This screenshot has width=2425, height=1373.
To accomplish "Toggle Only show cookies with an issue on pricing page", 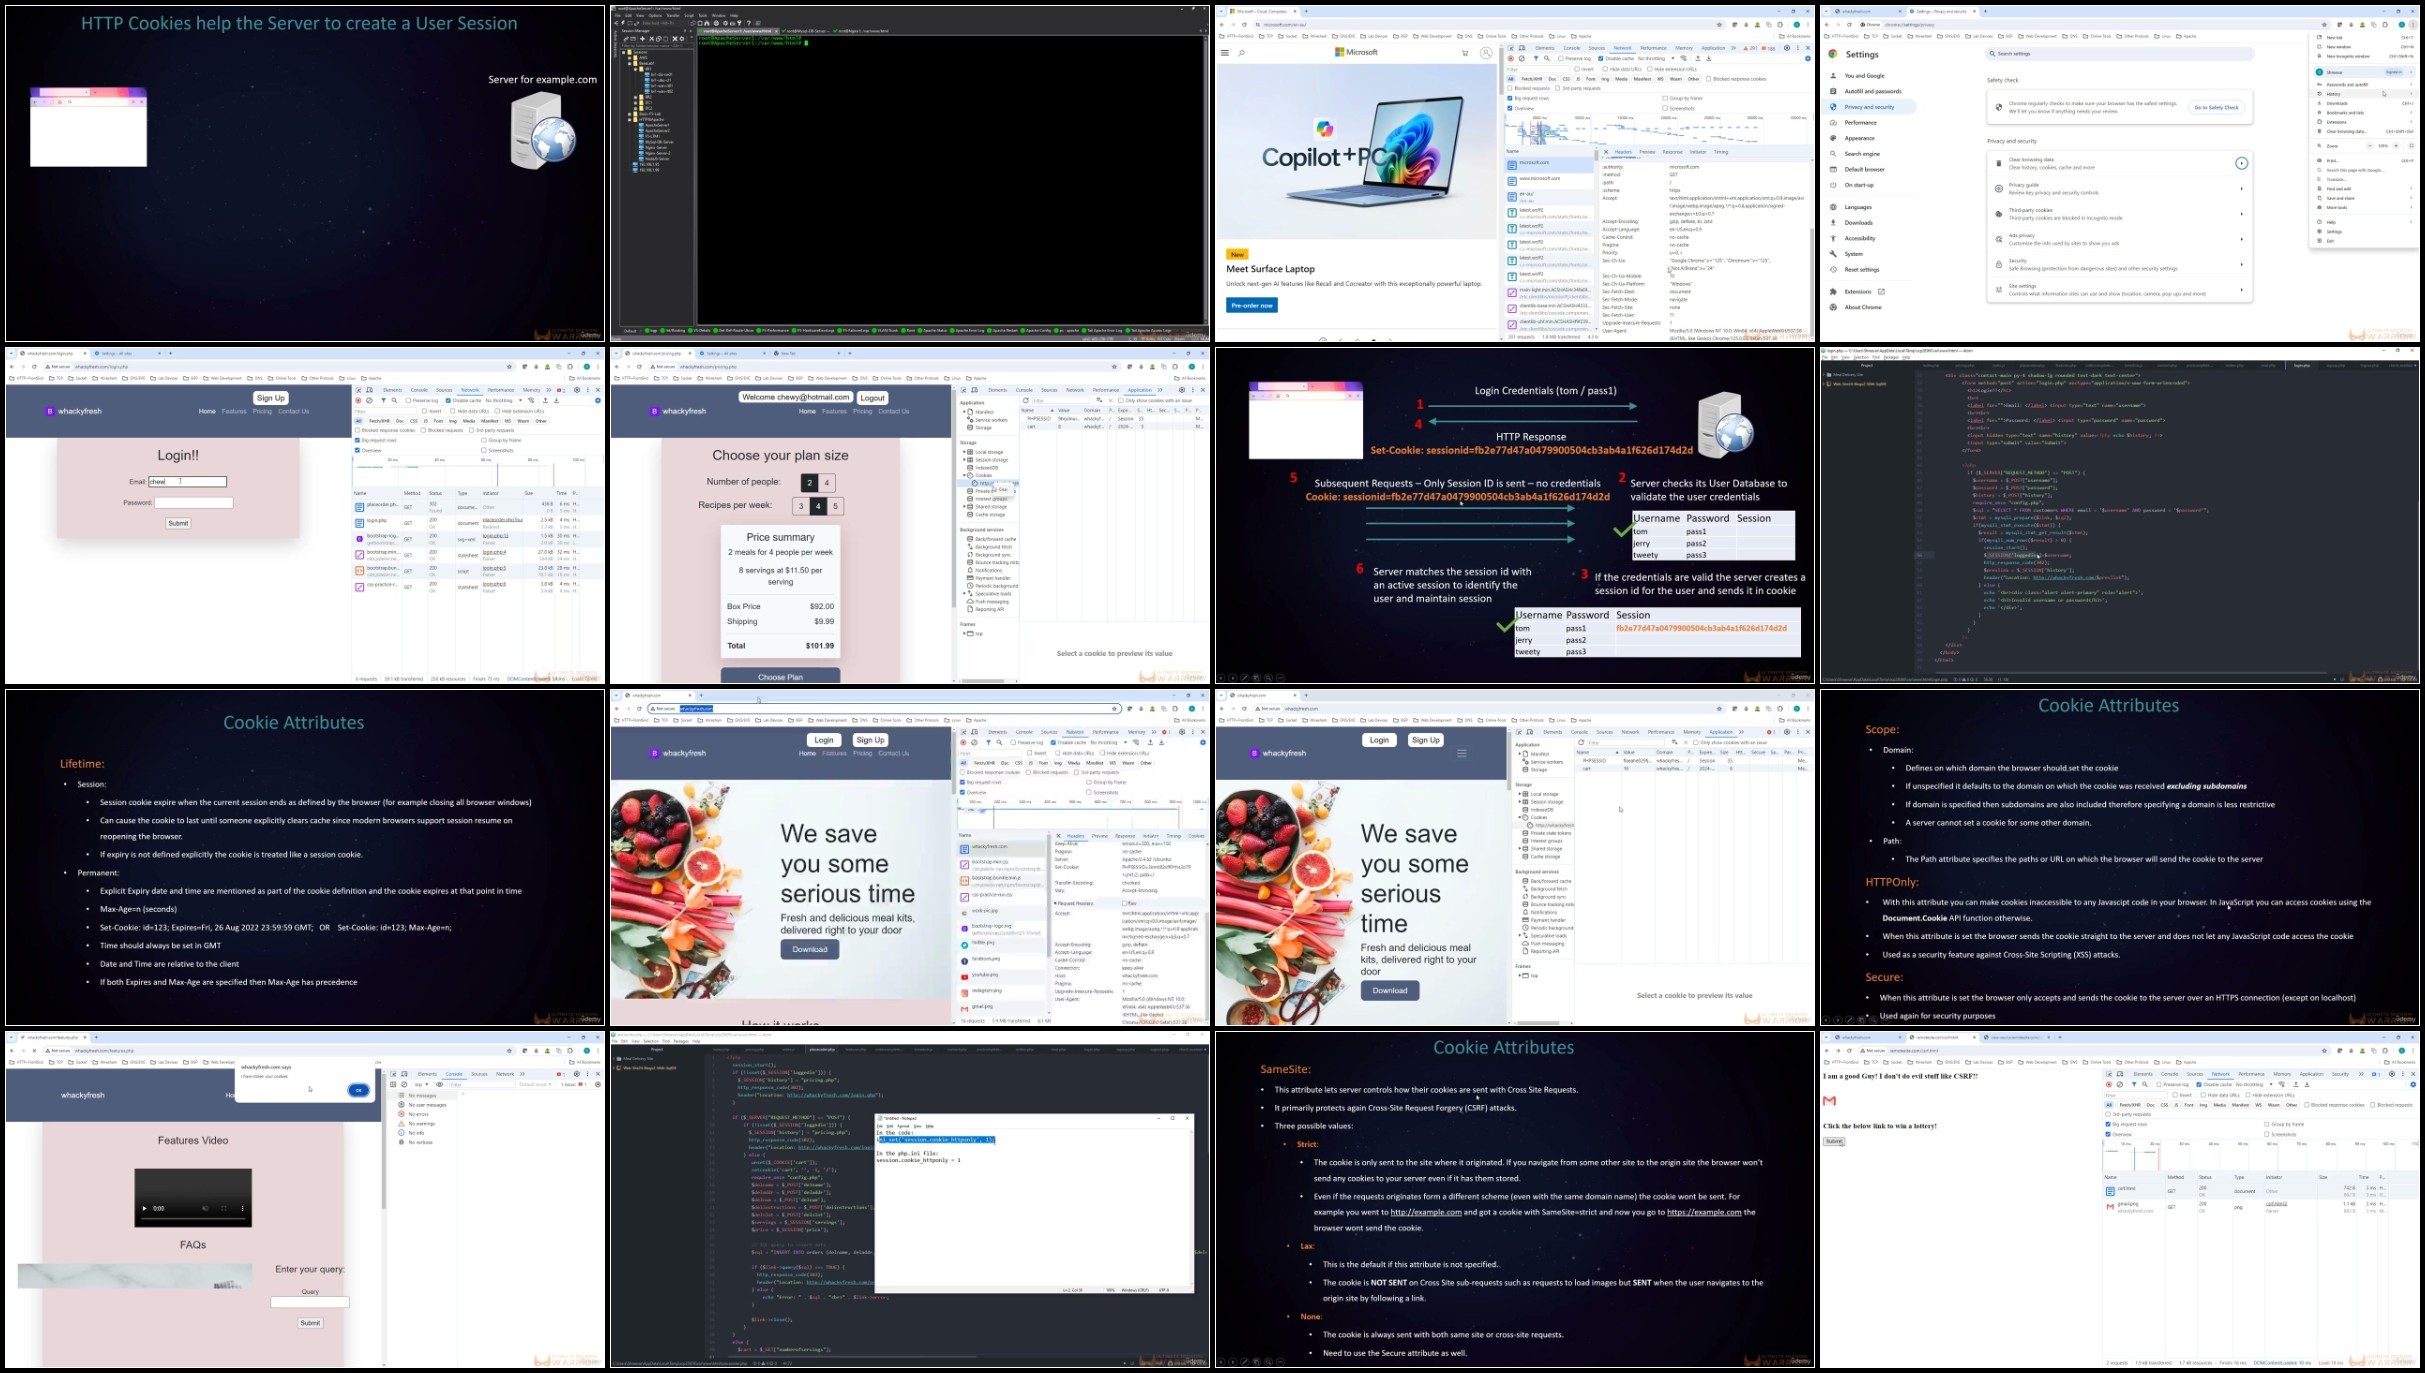I will (1121, 400).
